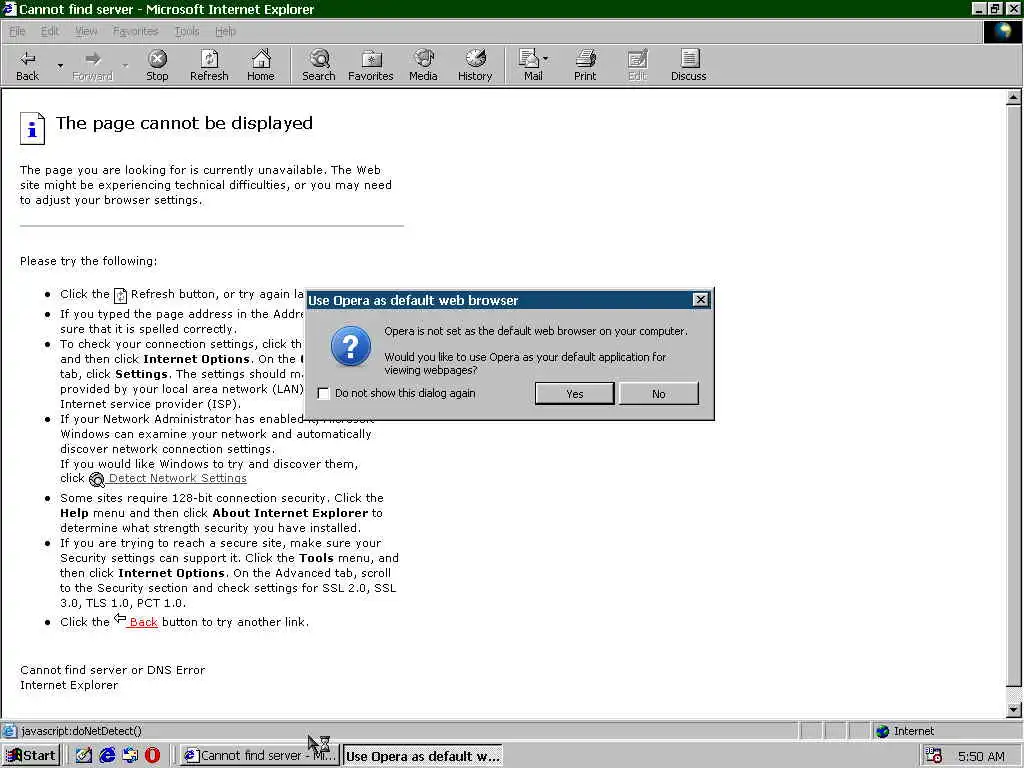Show the History pane icon
This screenshot has width=1024, height=768.
tap(475, 65)
